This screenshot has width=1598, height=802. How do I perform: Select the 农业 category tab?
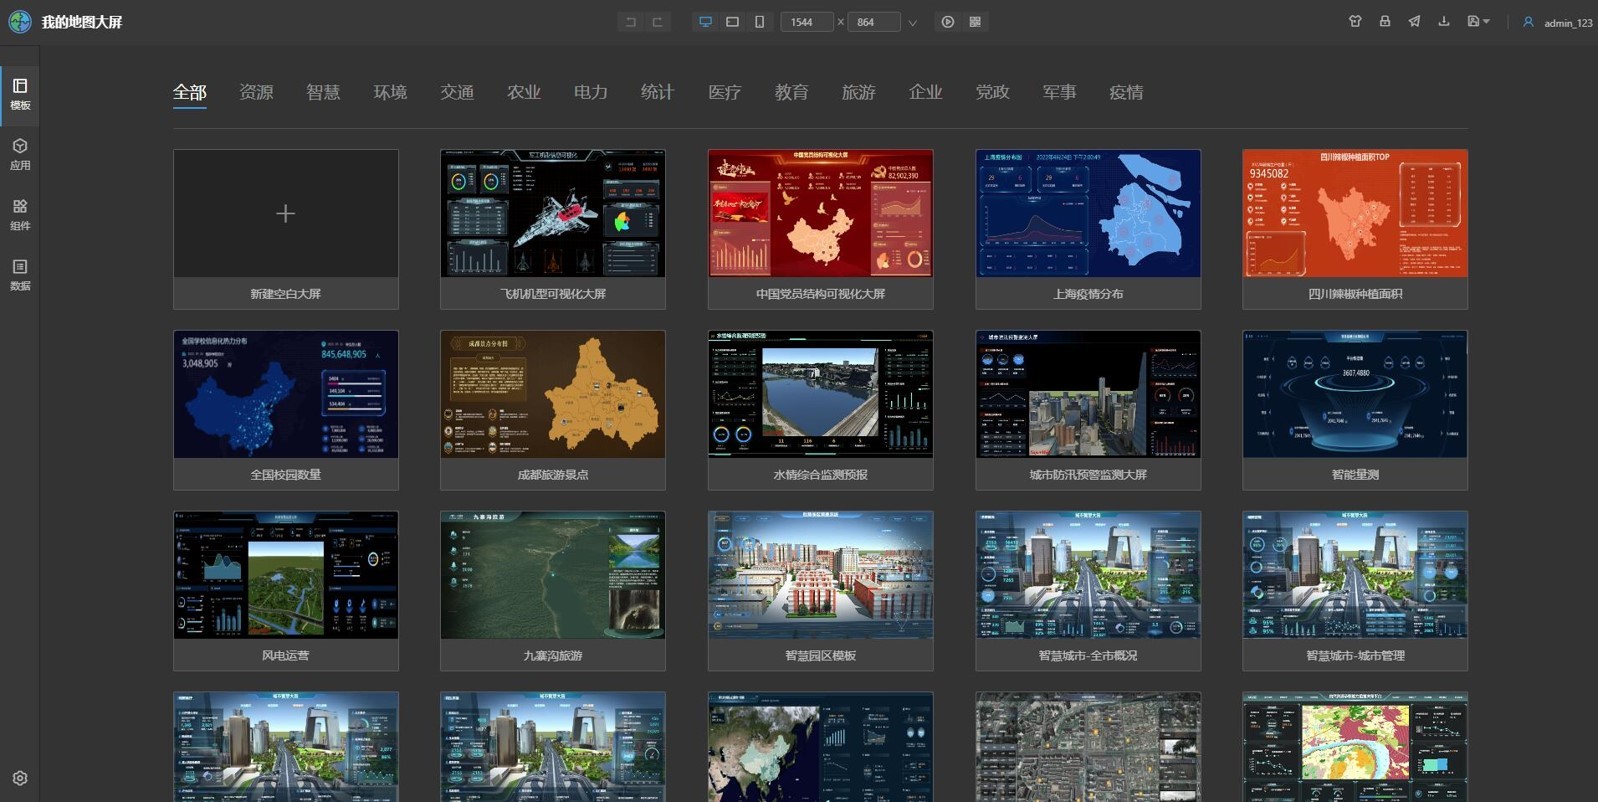[524, 92]
